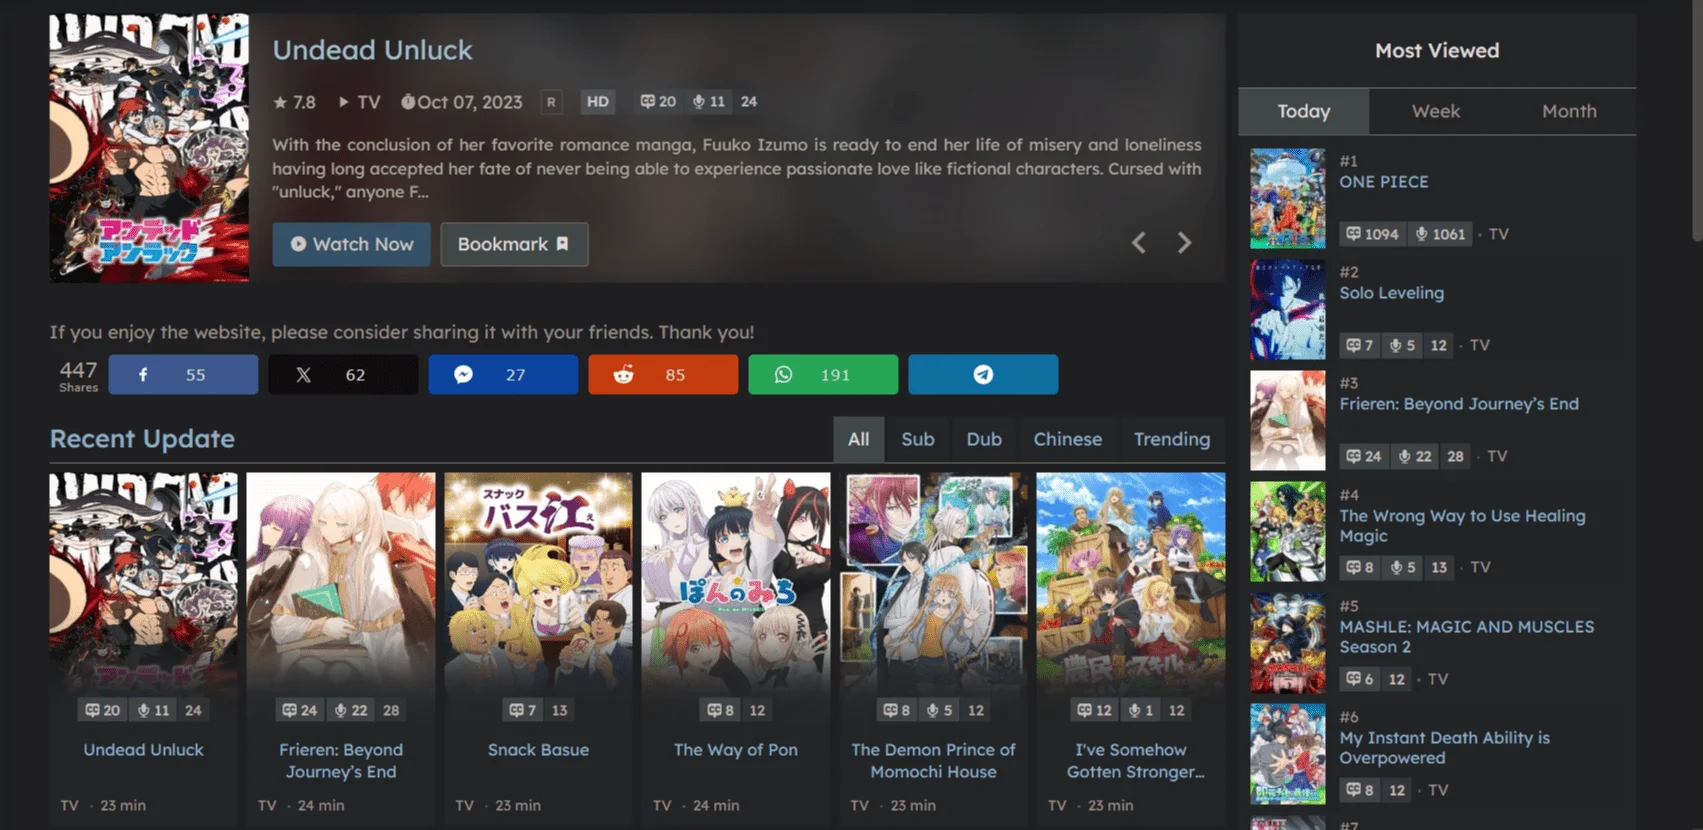Share on X (Twitter) button
Viewport: 1703px width, 830px height.
pyautogui.click(x=343, y=374)
